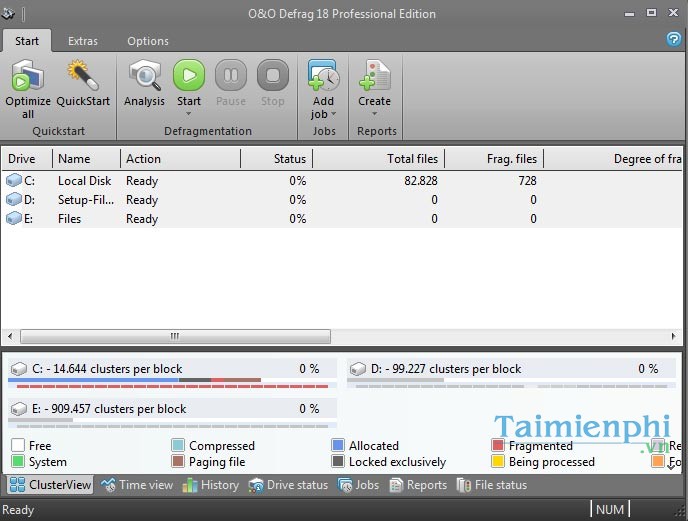
Task: Expand the Add job dropdown arrow
Action: 333,114
